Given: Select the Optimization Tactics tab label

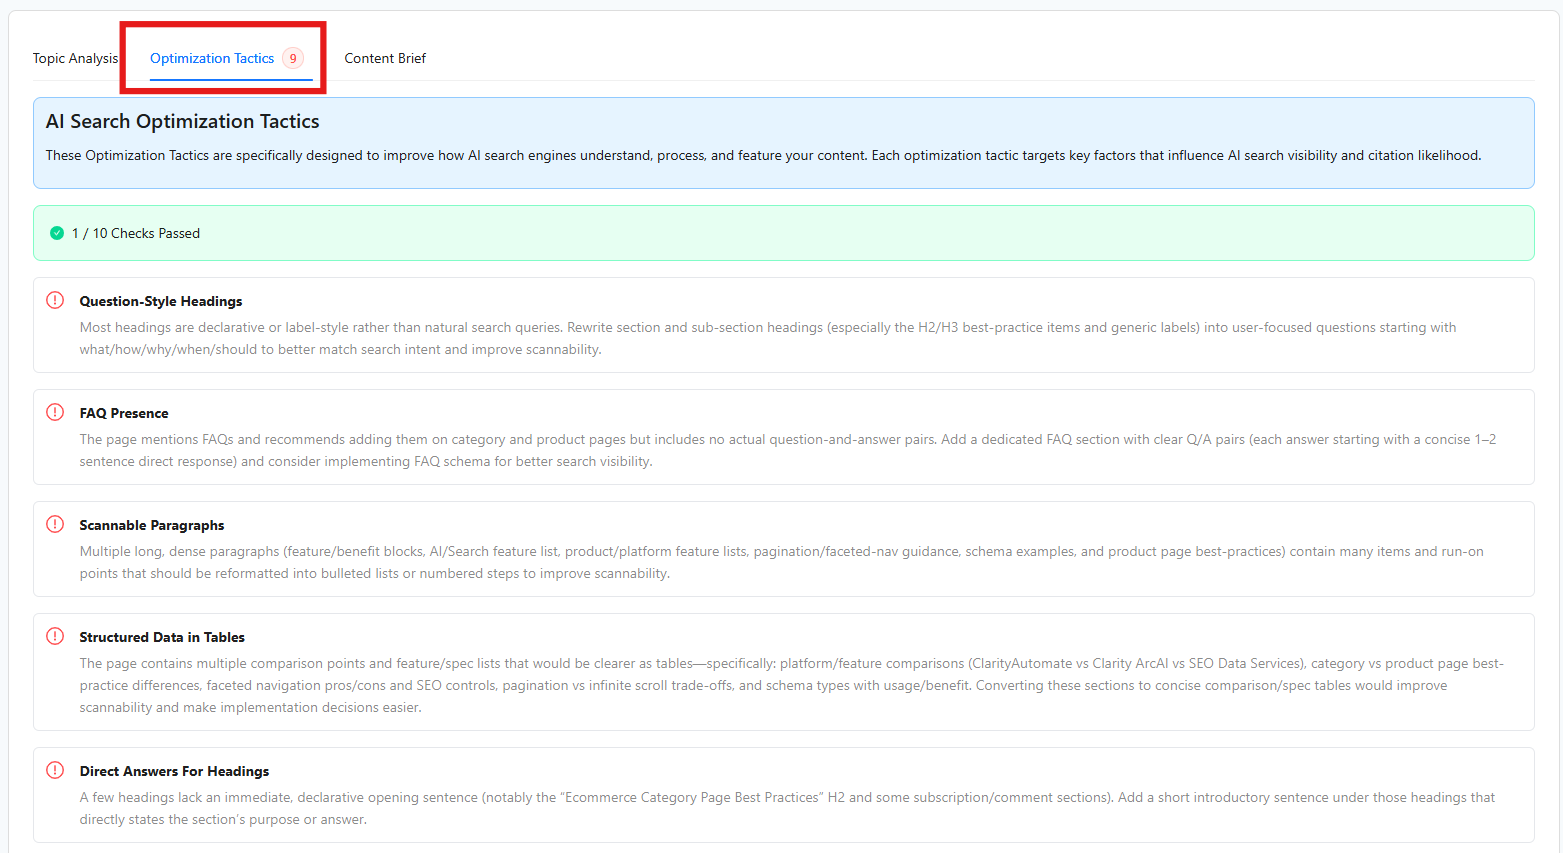Looking at the screenshot, I should pyautogui.click(x=212, y=58).
